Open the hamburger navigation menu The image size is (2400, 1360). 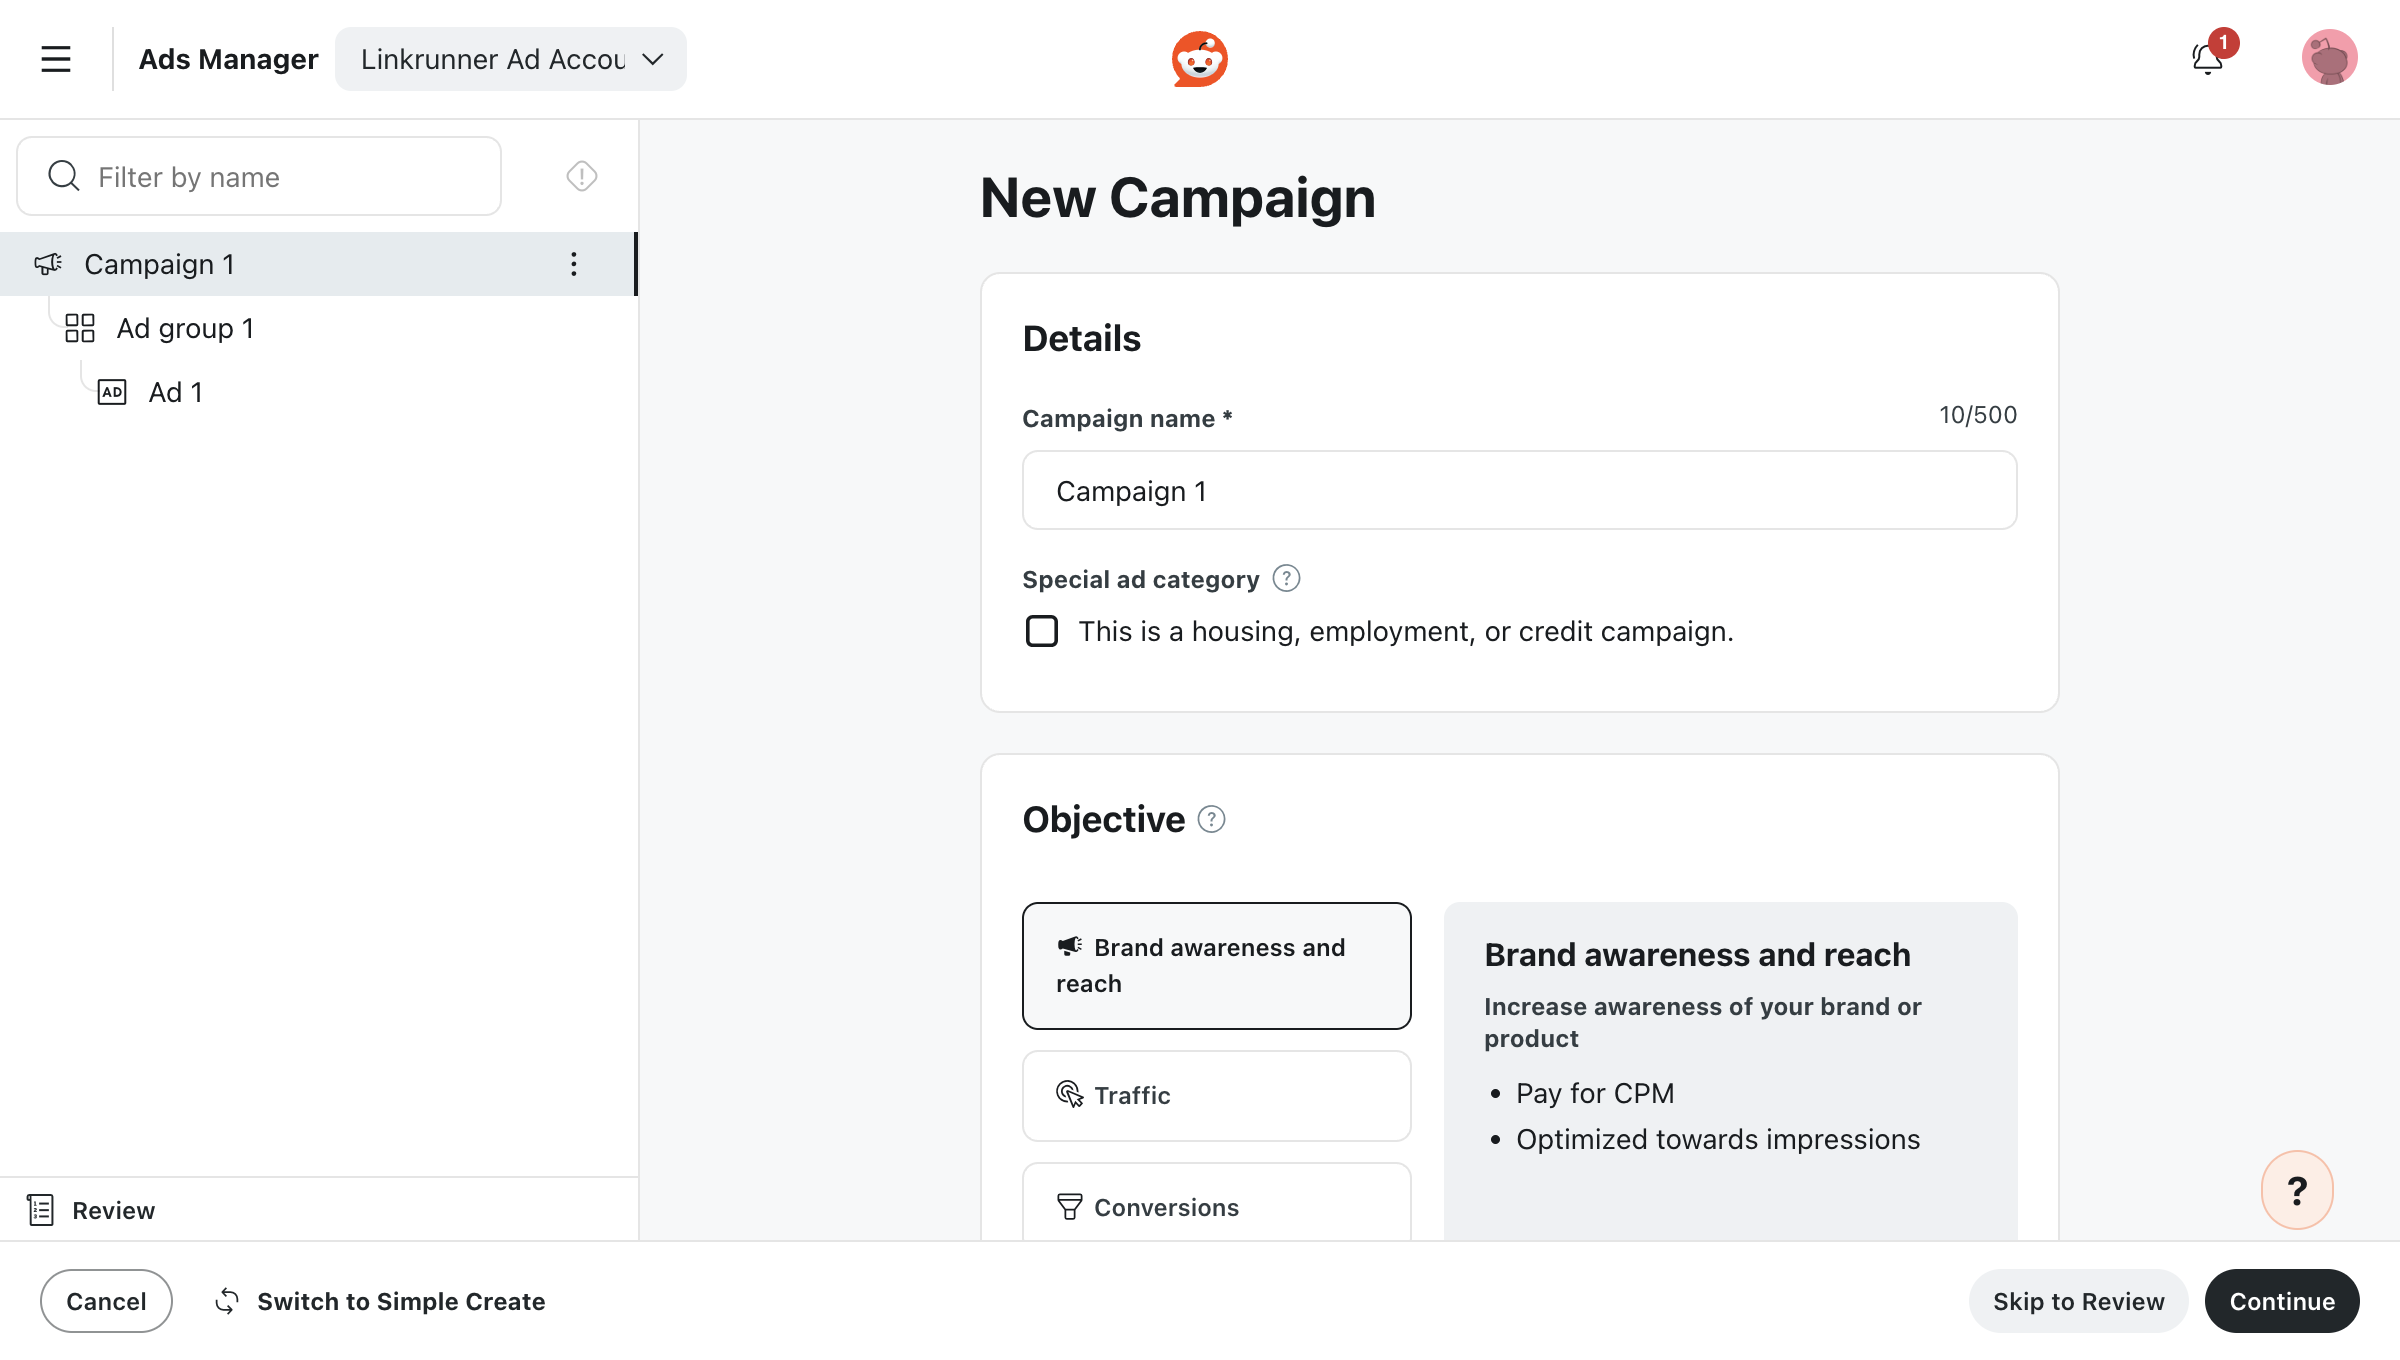56,59
